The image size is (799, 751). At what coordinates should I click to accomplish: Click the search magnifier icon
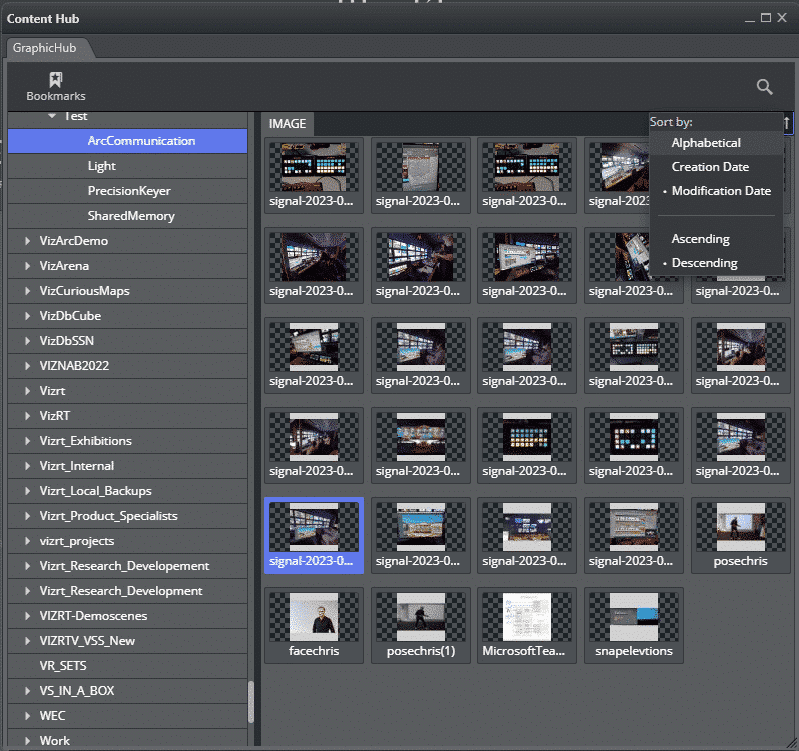764,87
